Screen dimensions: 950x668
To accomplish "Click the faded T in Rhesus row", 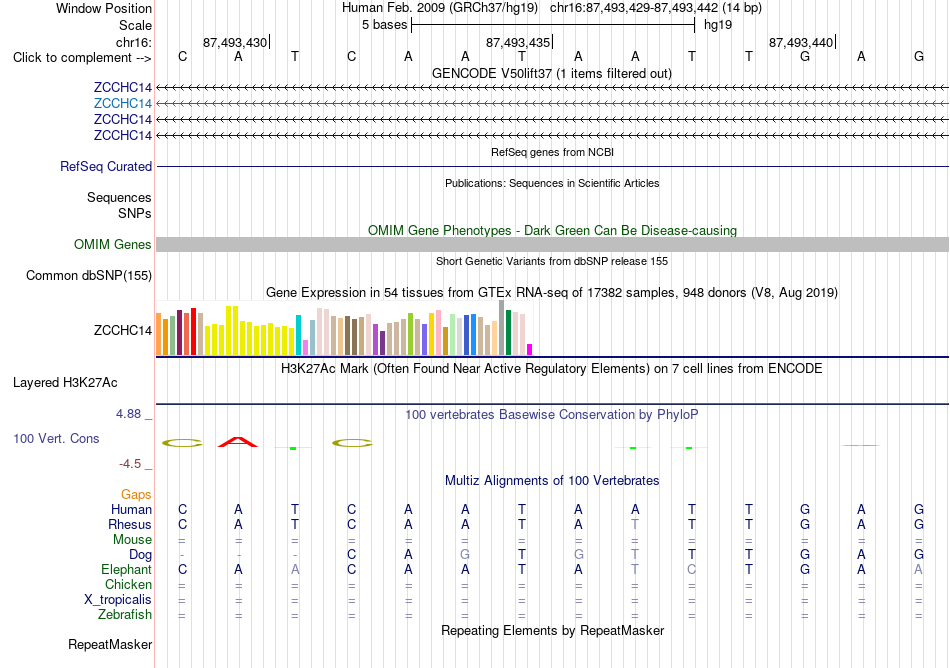I will [x=635, y=524].
